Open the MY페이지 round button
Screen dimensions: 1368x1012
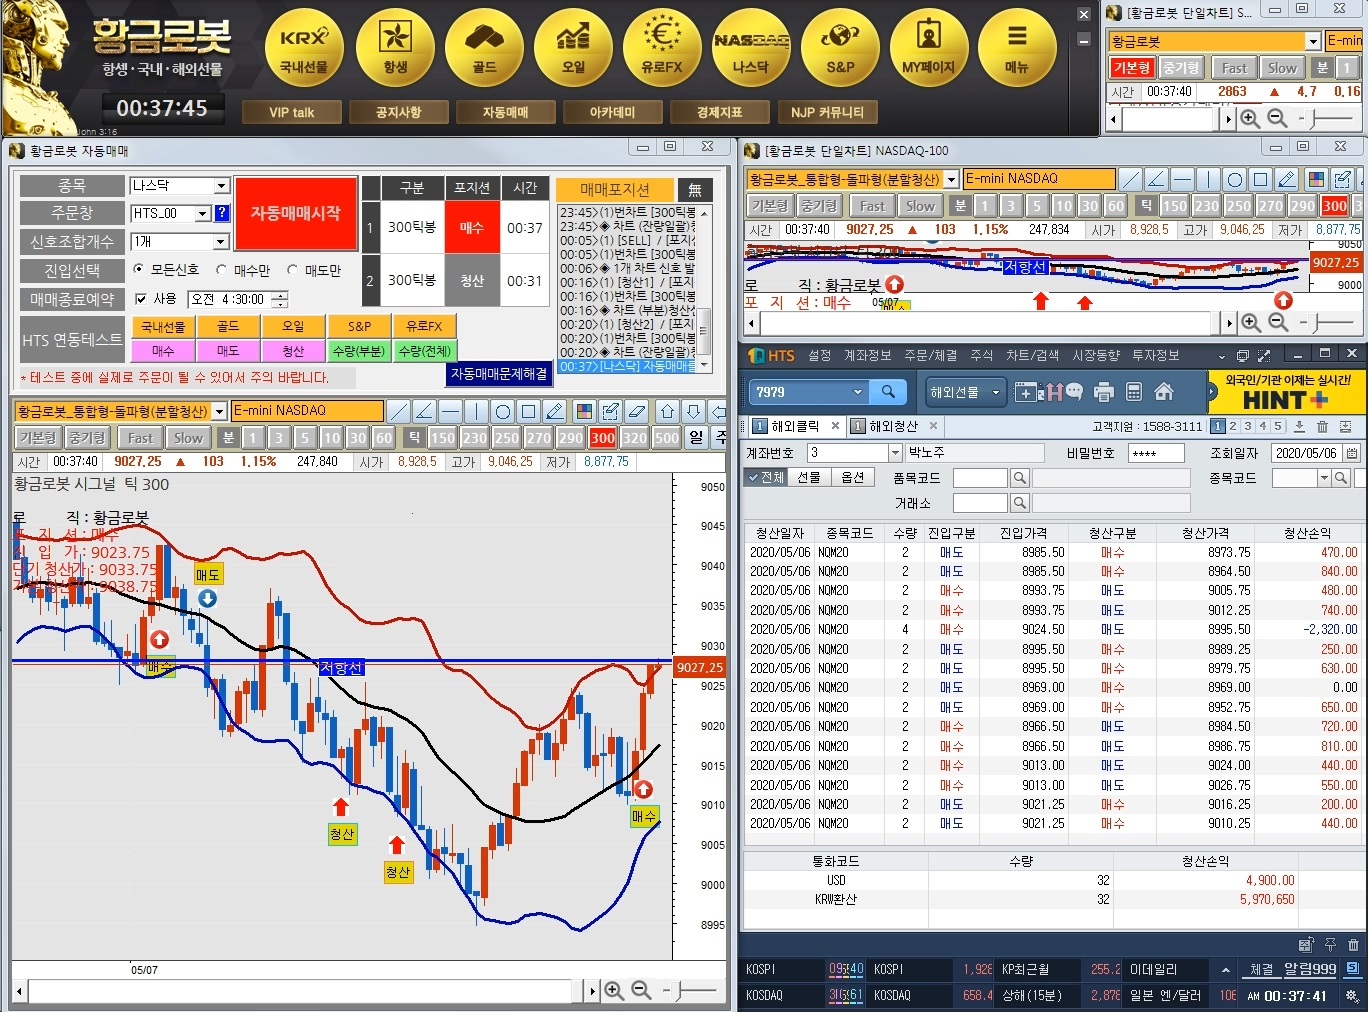point(929,47)
